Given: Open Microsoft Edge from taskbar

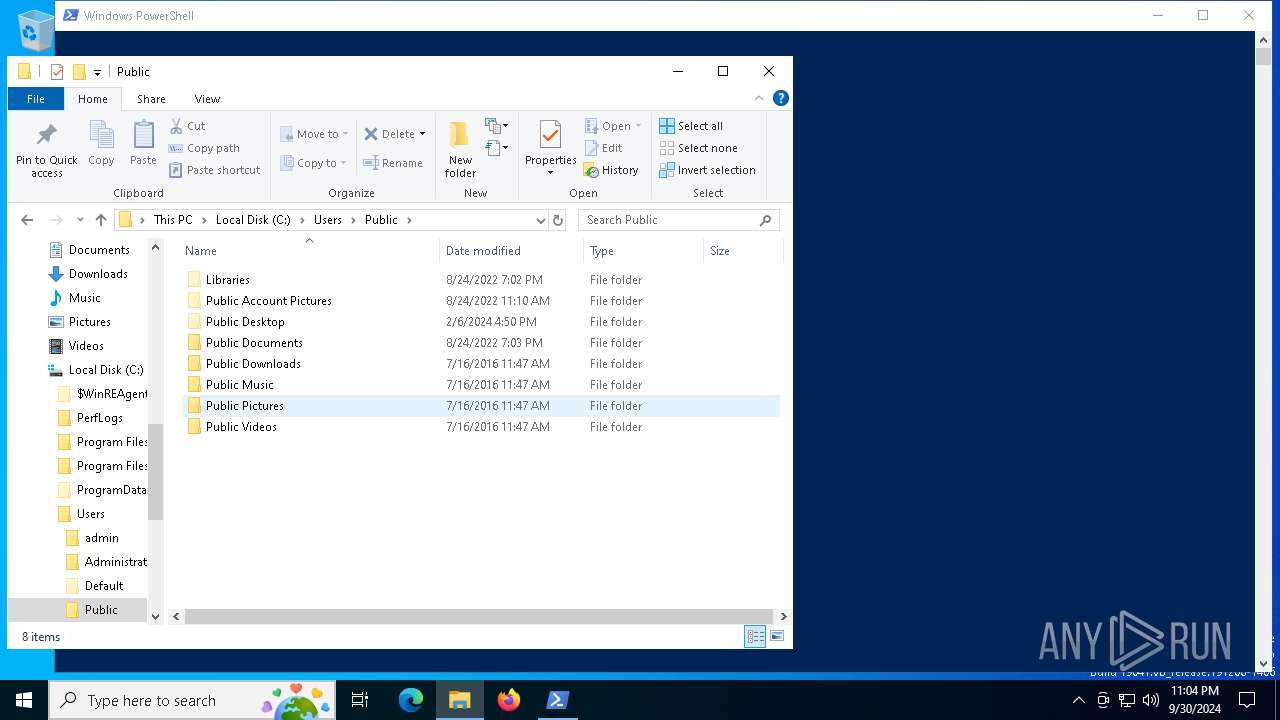Looking at the screenshot, I should click(x=411, y=700).
